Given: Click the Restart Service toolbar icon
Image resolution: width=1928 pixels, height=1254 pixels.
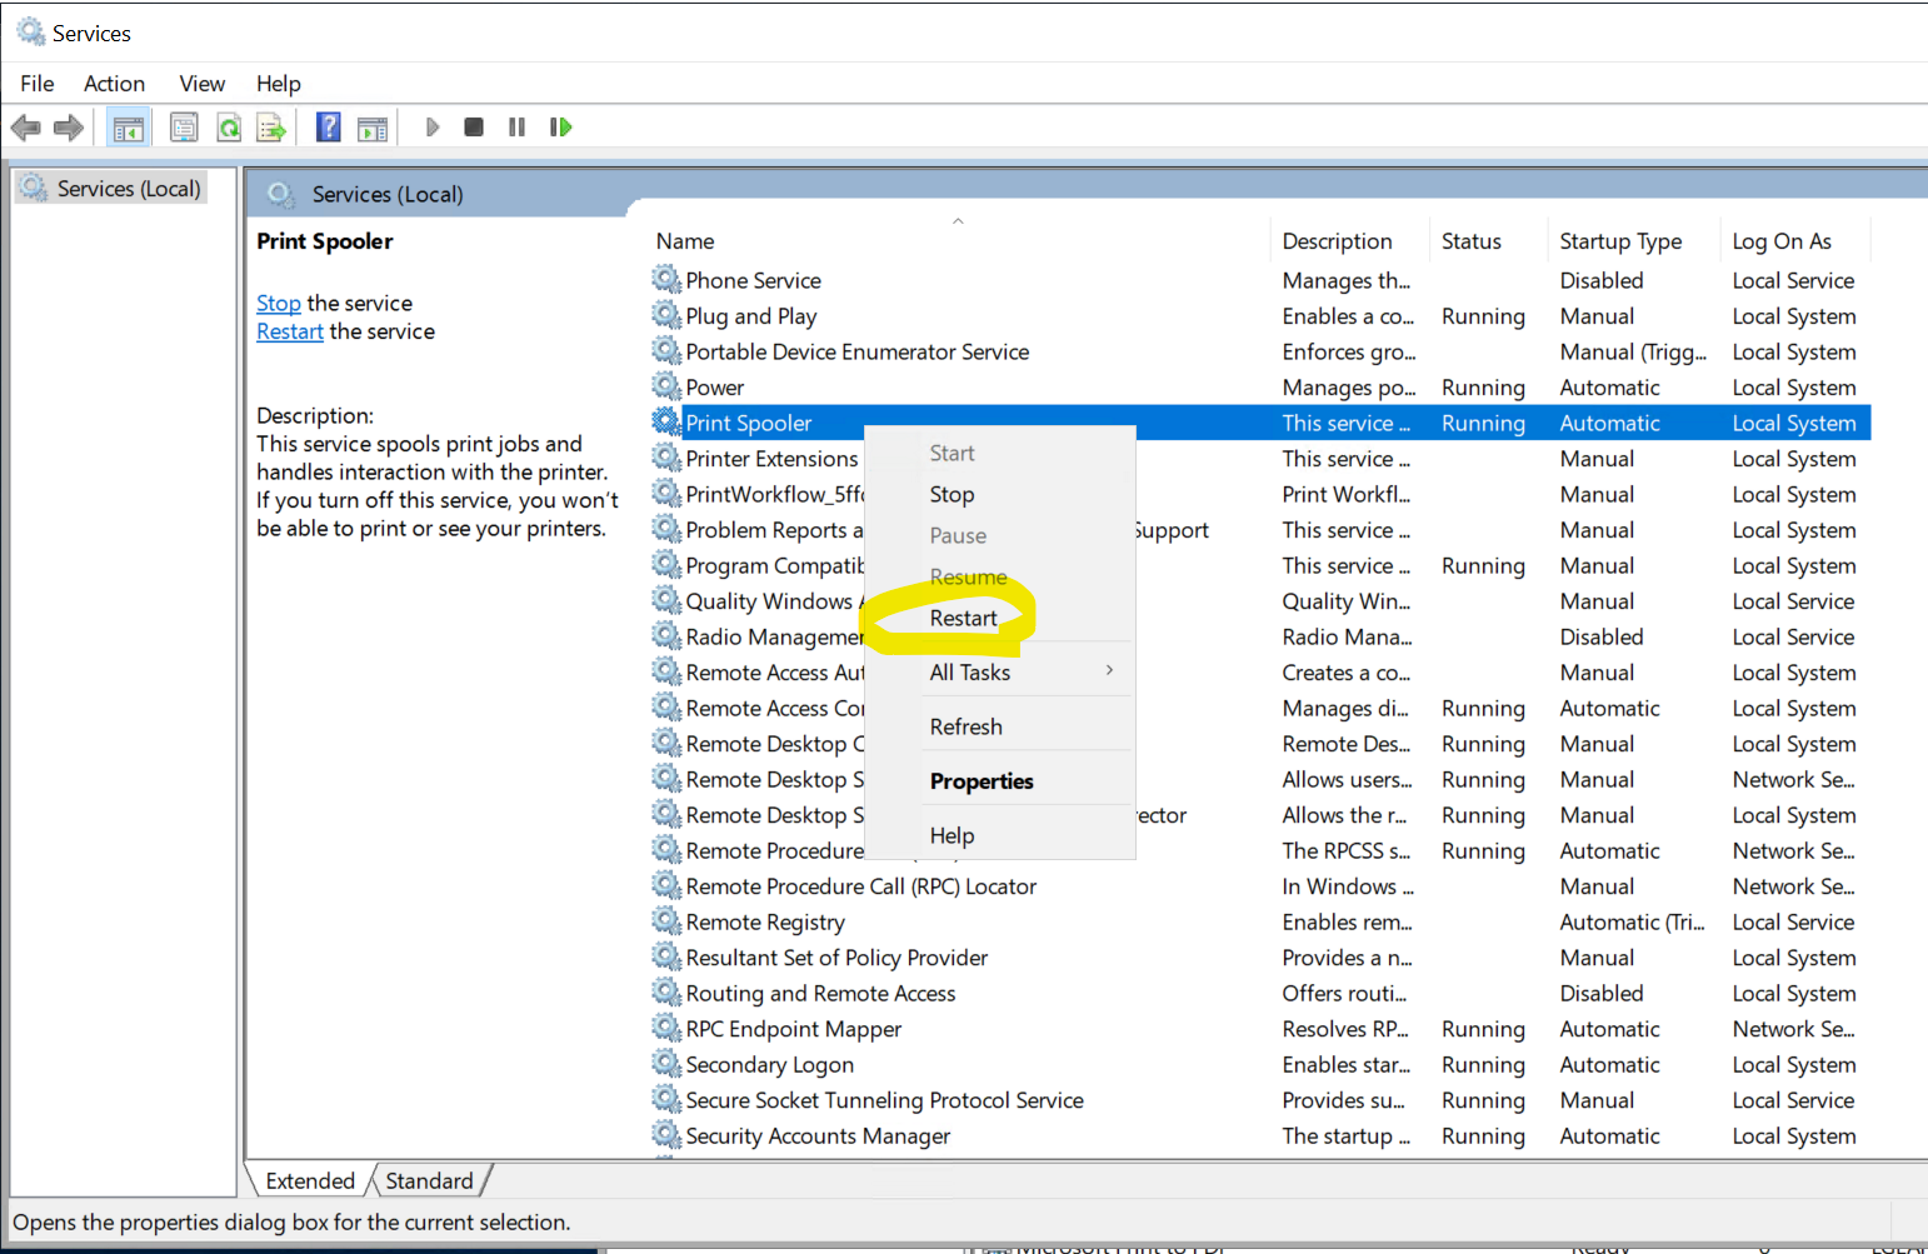Looking at the screenshot, I should pos(561,128).
